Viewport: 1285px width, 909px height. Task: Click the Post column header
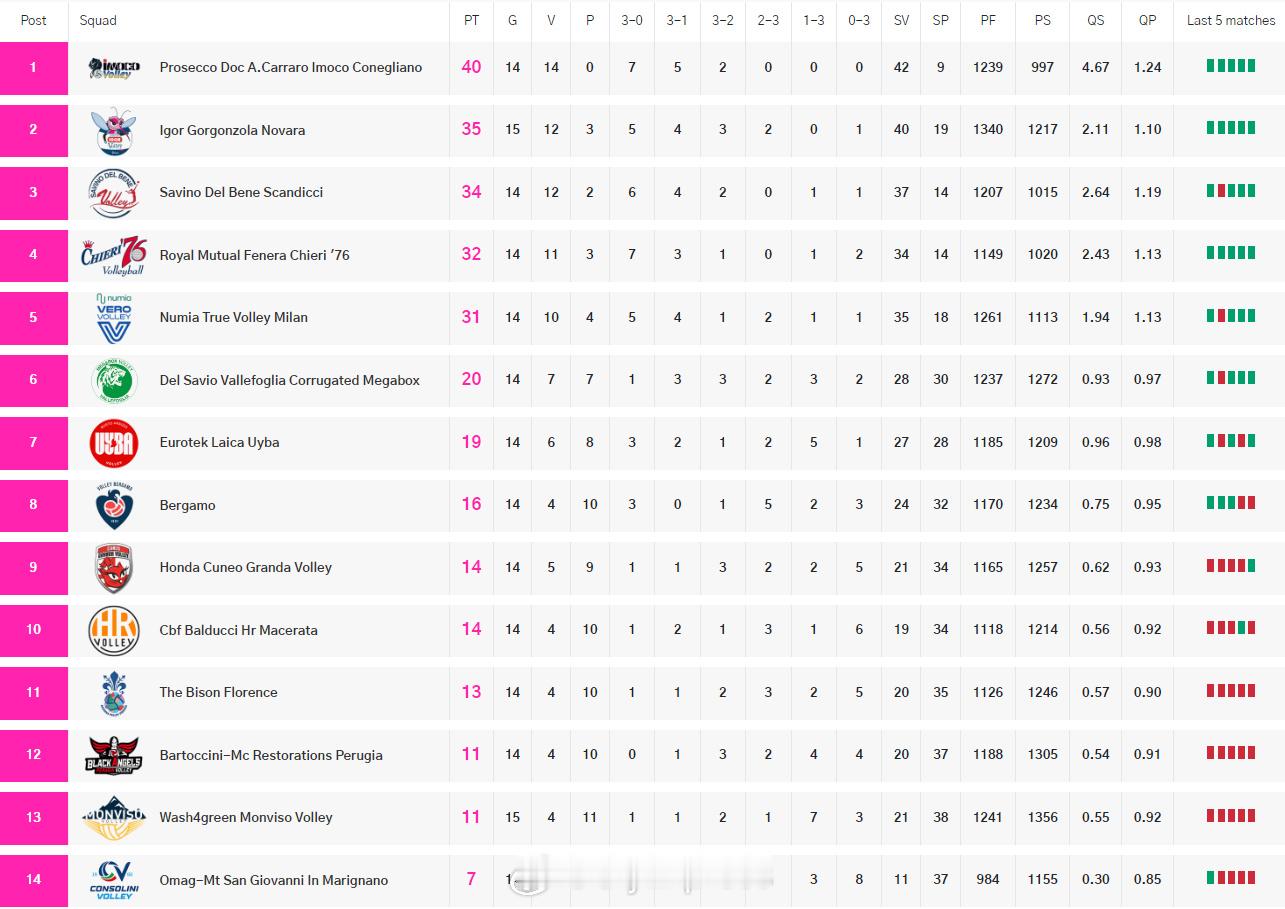[x=34, y=20]
